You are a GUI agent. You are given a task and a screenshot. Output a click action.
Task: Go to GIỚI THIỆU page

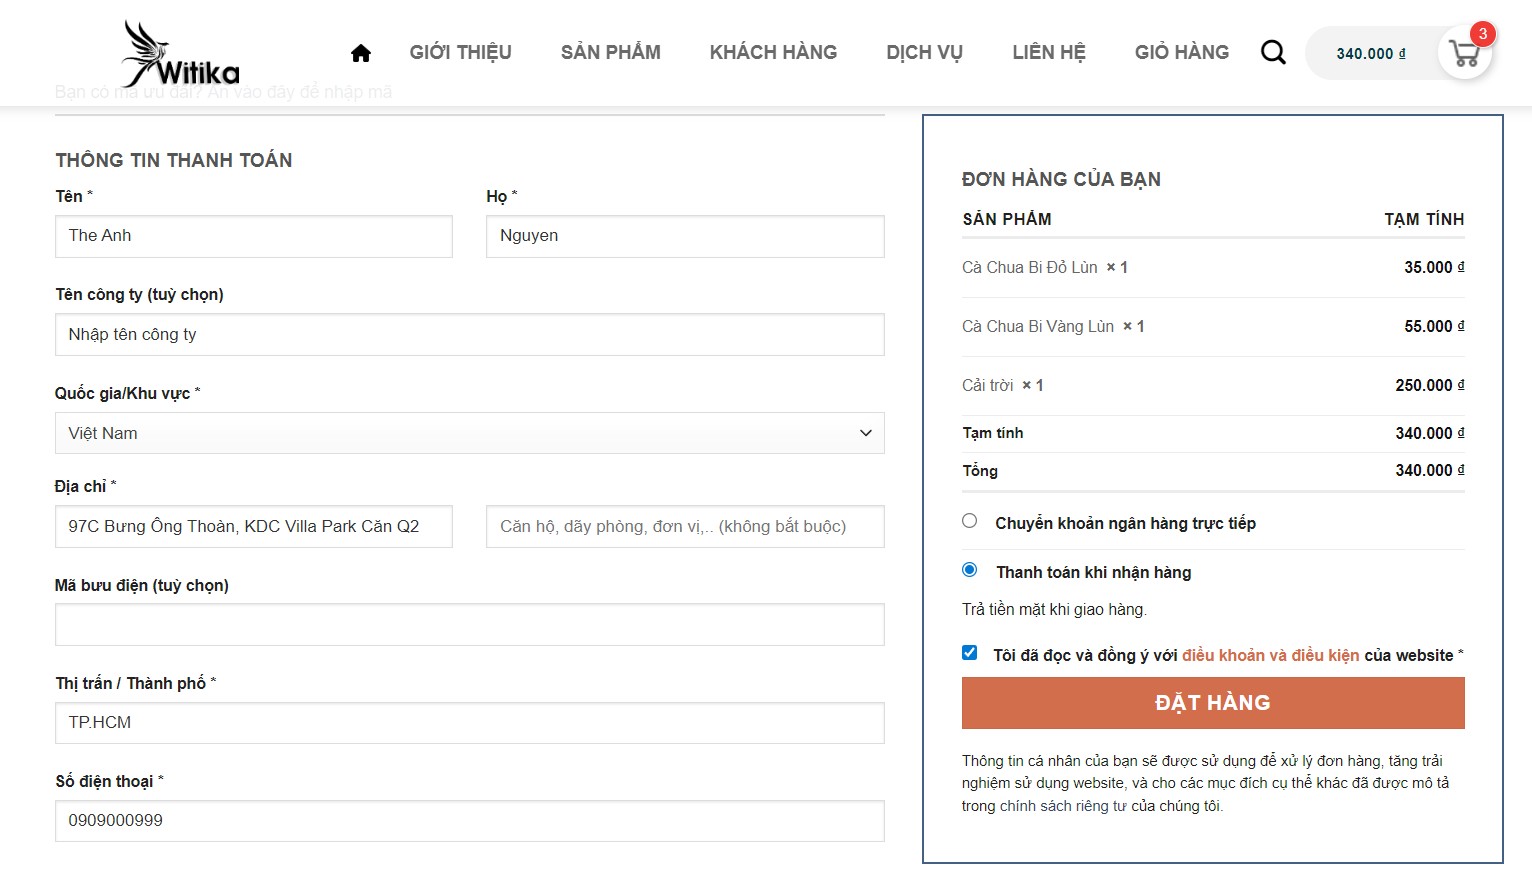click(460, 52)
